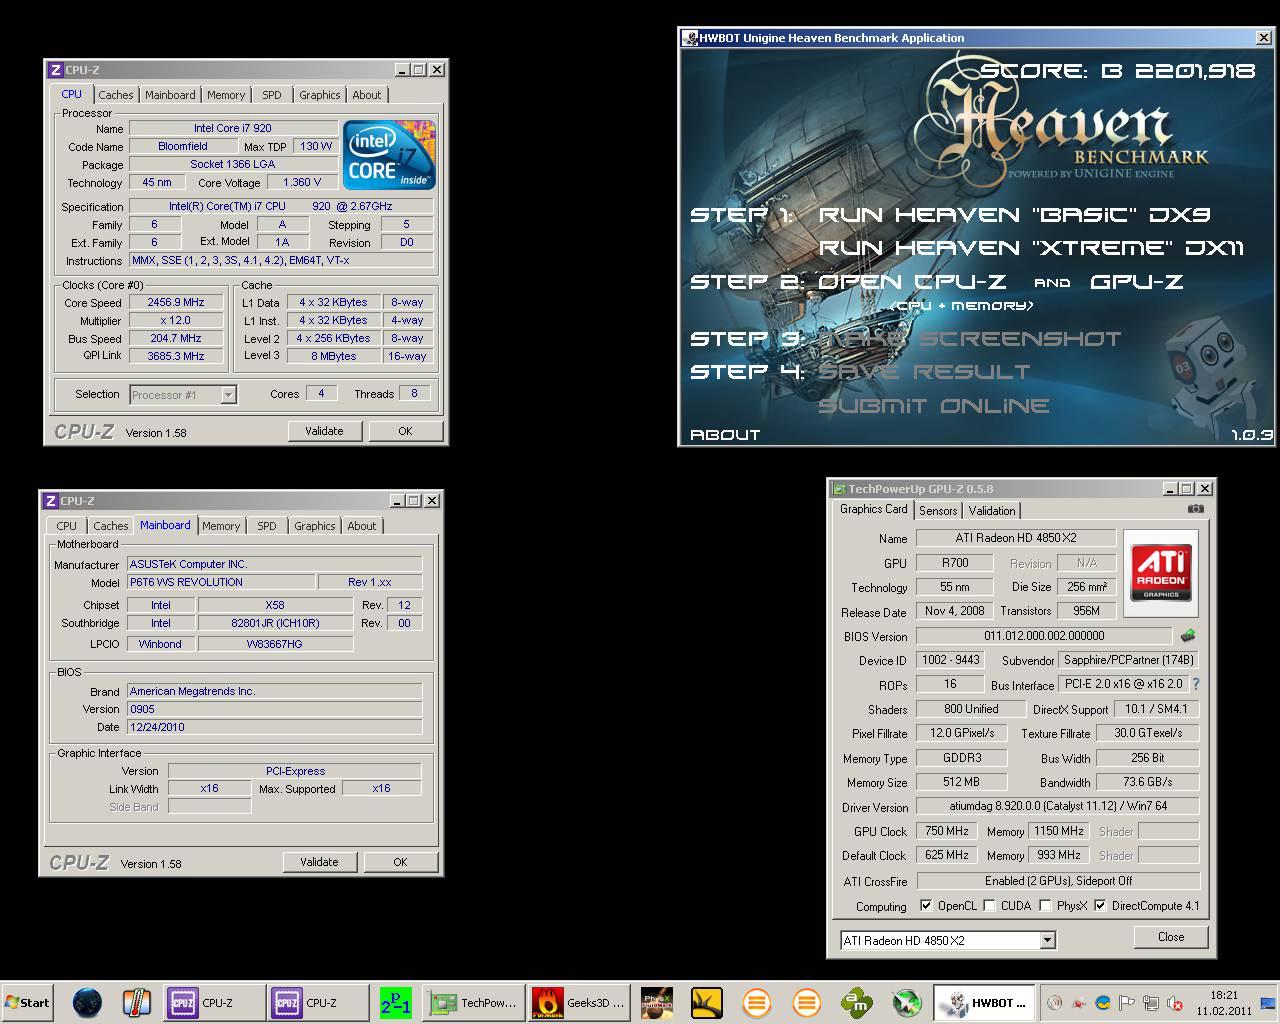Click Save Result in the Heaven window
1280x1024 pixels.
pyautogui.click(x=924, y=371)
